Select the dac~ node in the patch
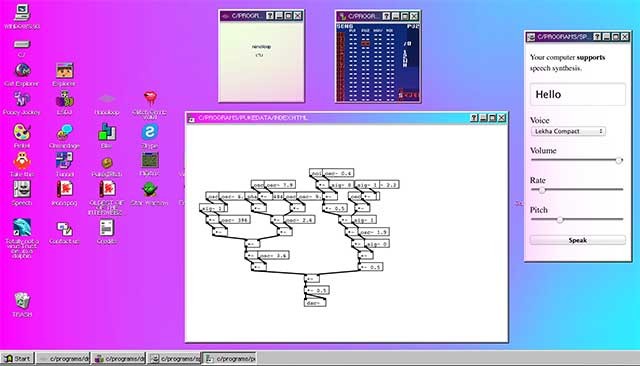This screenshot has width=640, height=366. pos(315,303)
